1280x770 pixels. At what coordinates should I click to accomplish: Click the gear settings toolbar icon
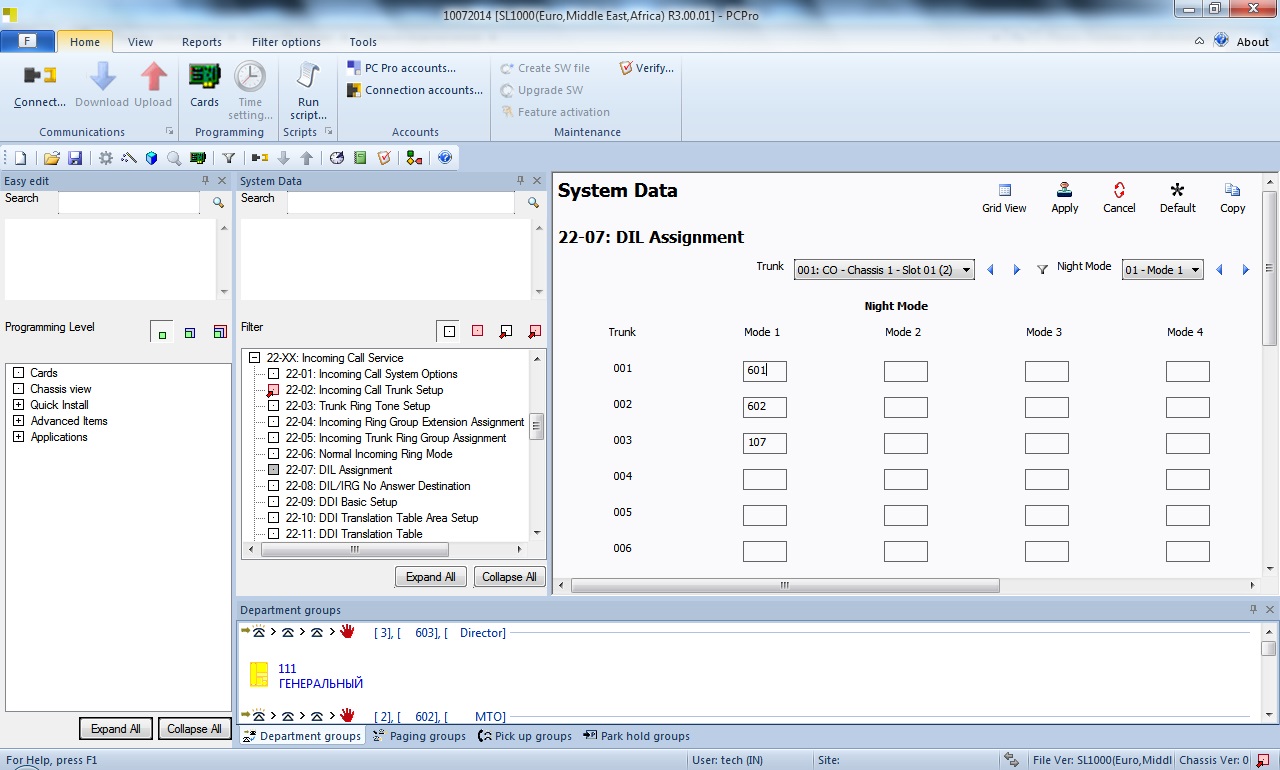[x=106, y=158]
